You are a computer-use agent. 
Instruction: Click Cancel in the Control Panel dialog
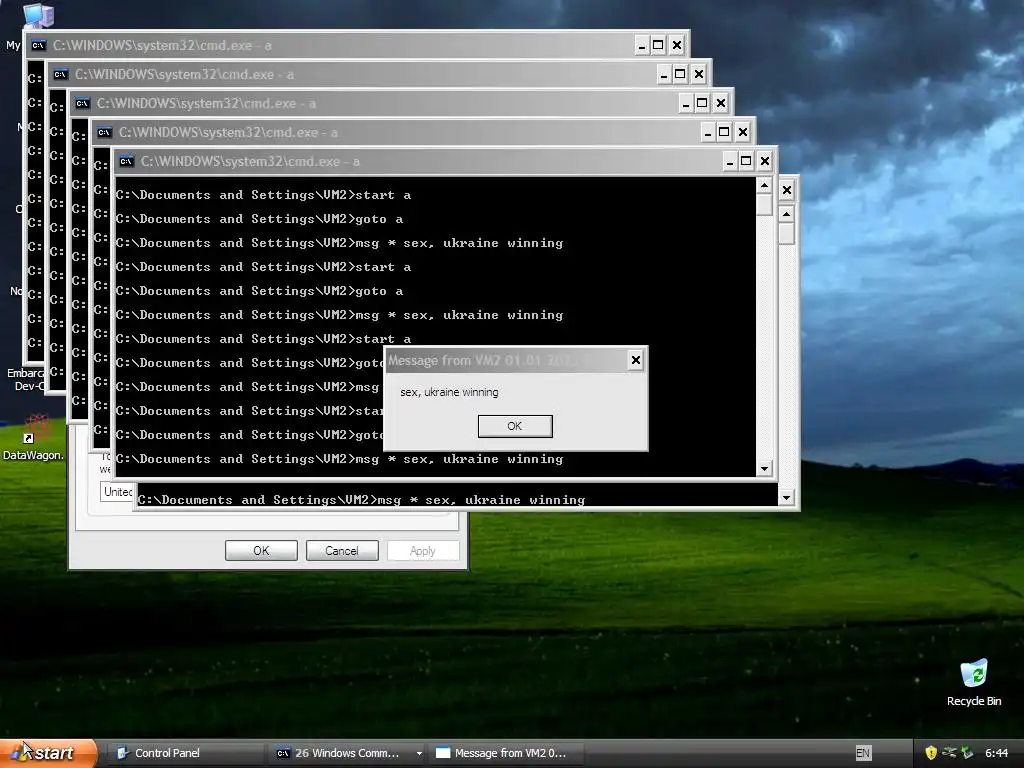pos(342,551)
